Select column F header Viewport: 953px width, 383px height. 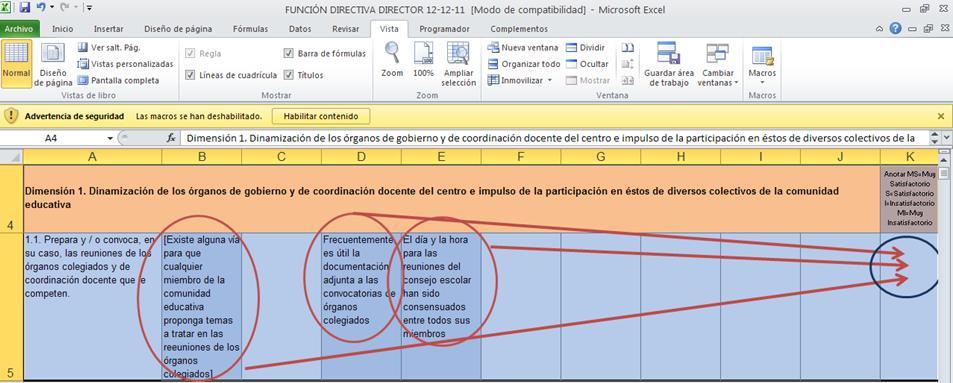click(x=521, y=157)
